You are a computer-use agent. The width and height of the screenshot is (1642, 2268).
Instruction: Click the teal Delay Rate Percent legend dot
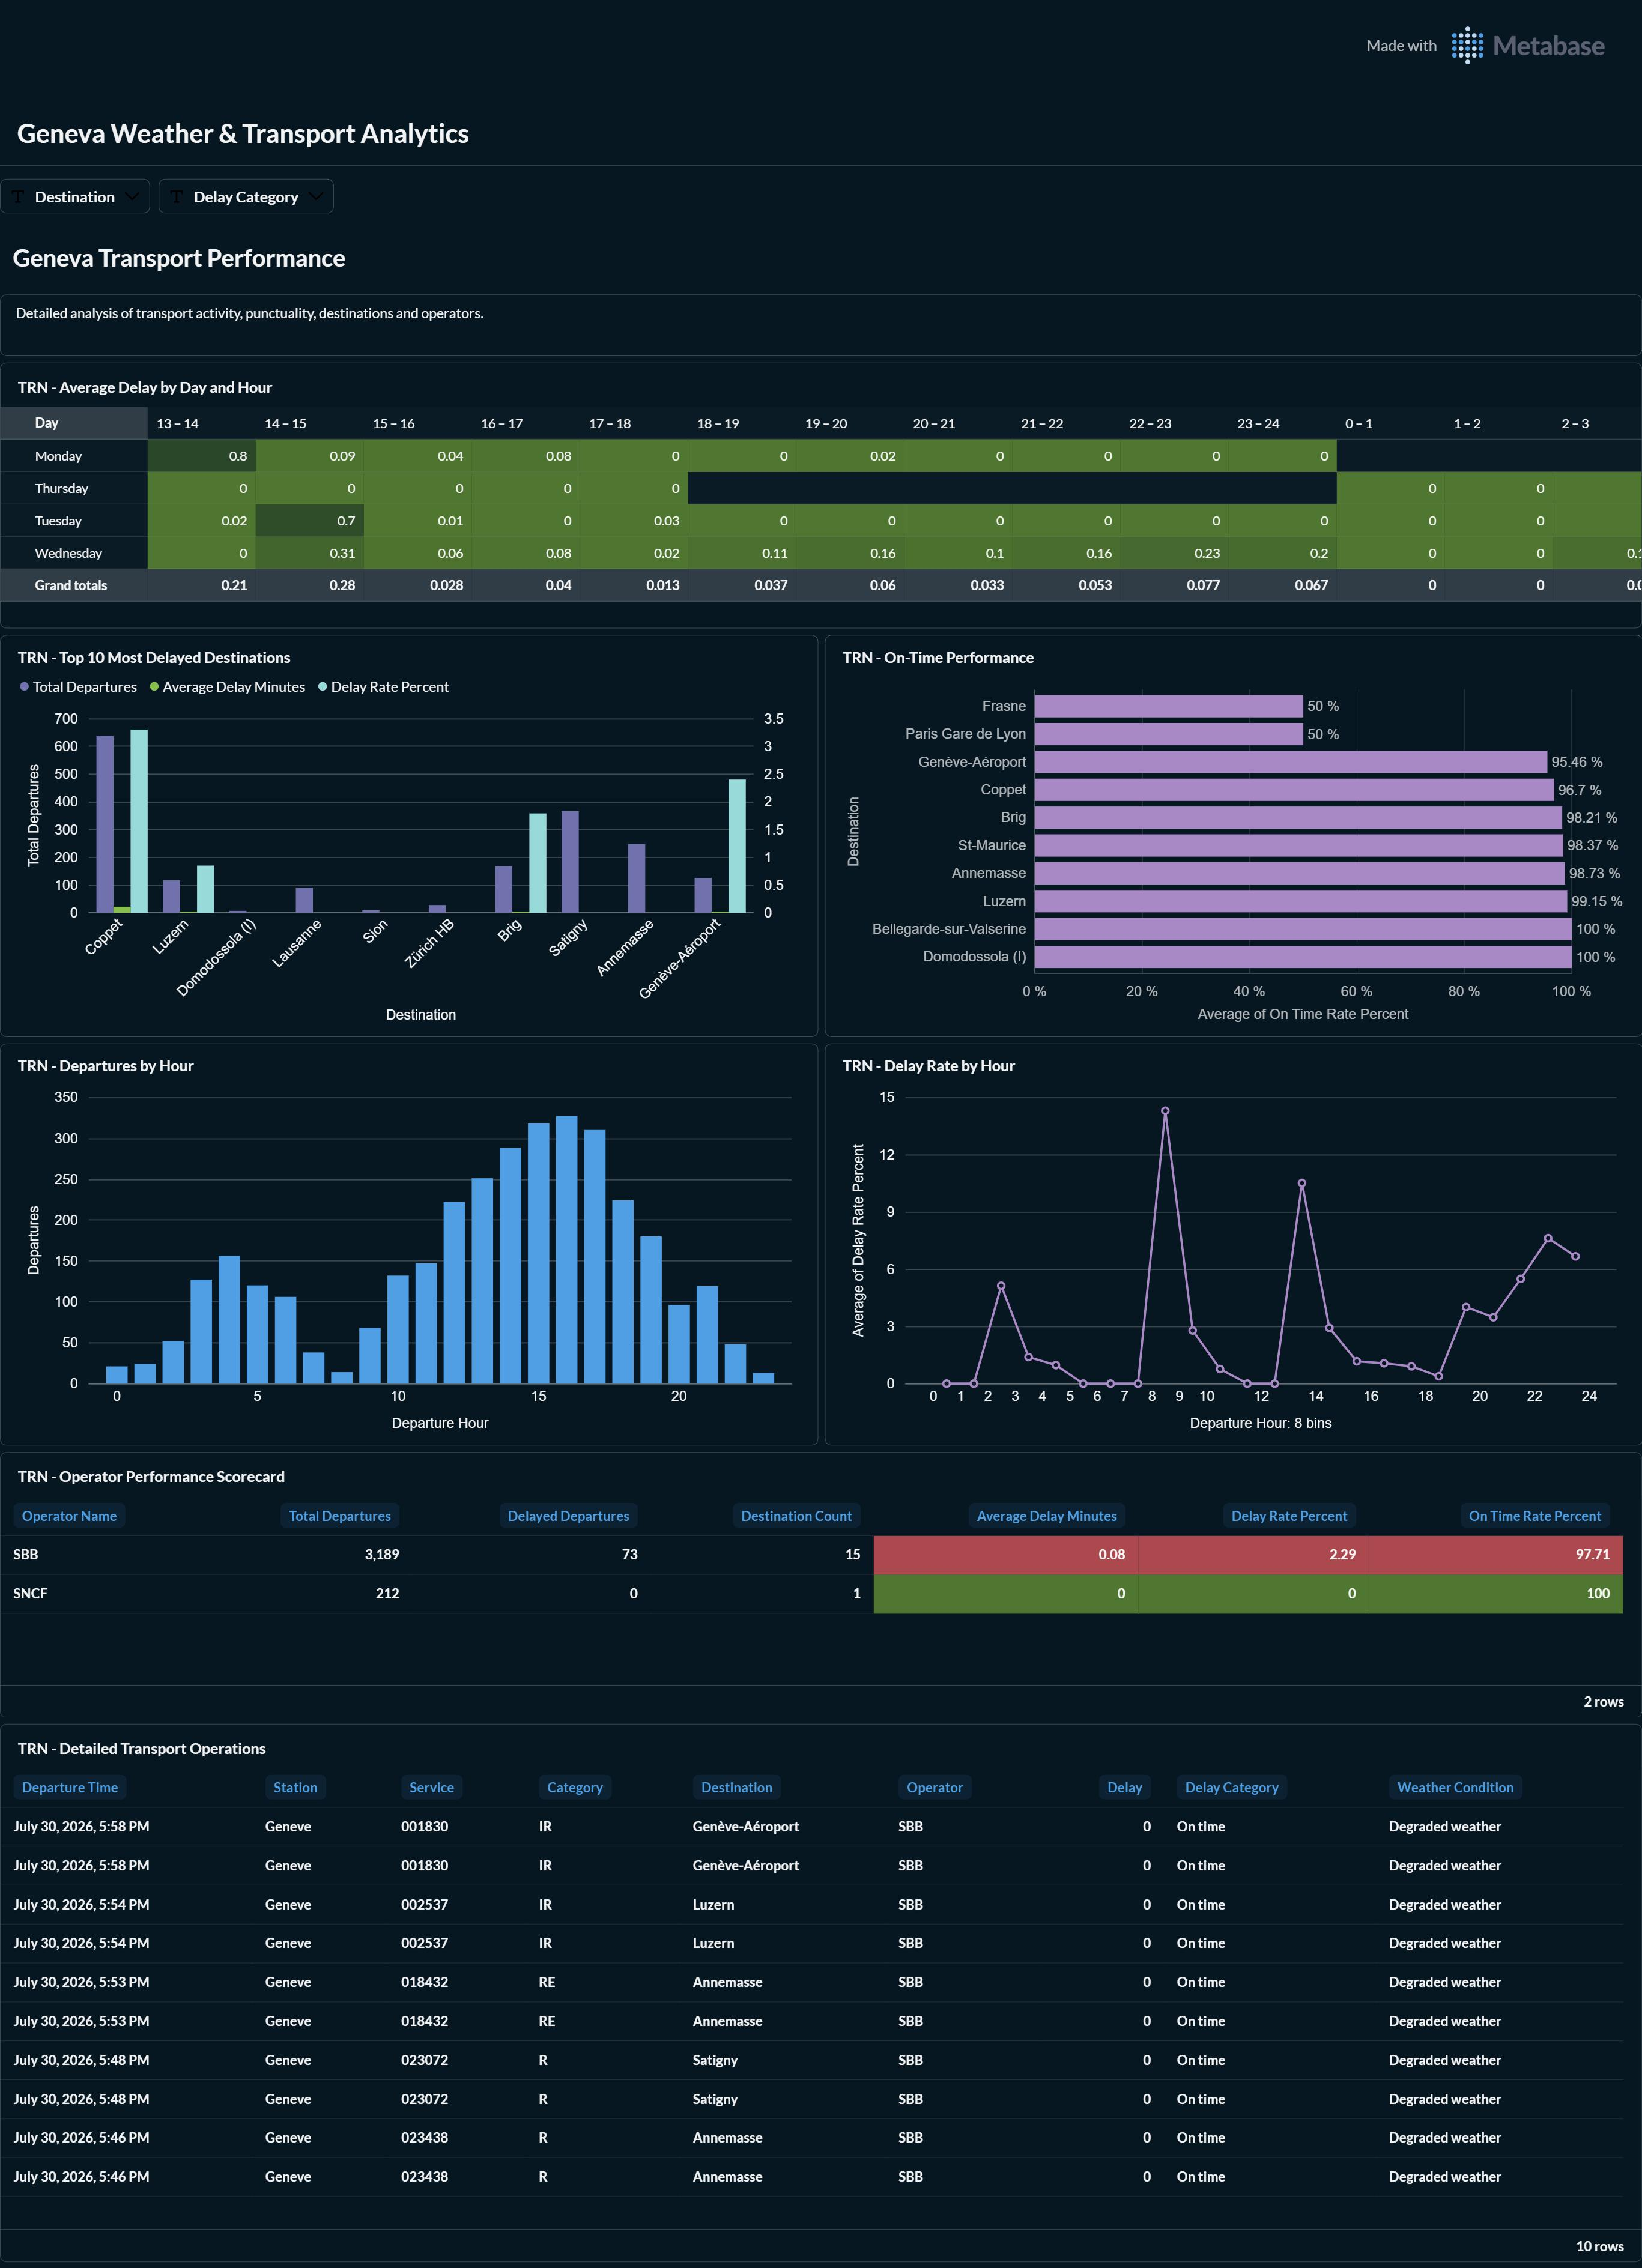322,687
